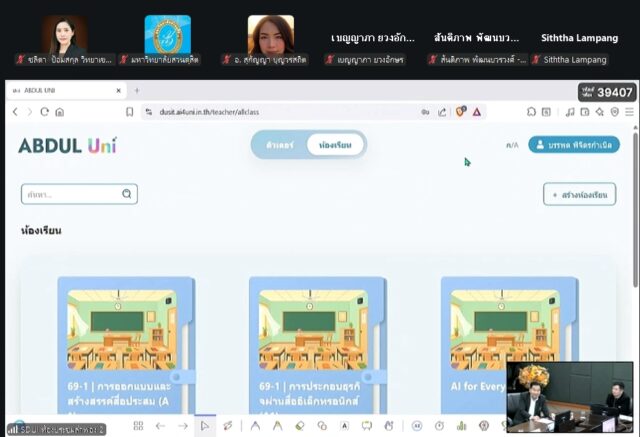Click the star-shaped Leo AI icon
Image resolution: width=640 pixels, height=437 pixels.
pos(600,112)
